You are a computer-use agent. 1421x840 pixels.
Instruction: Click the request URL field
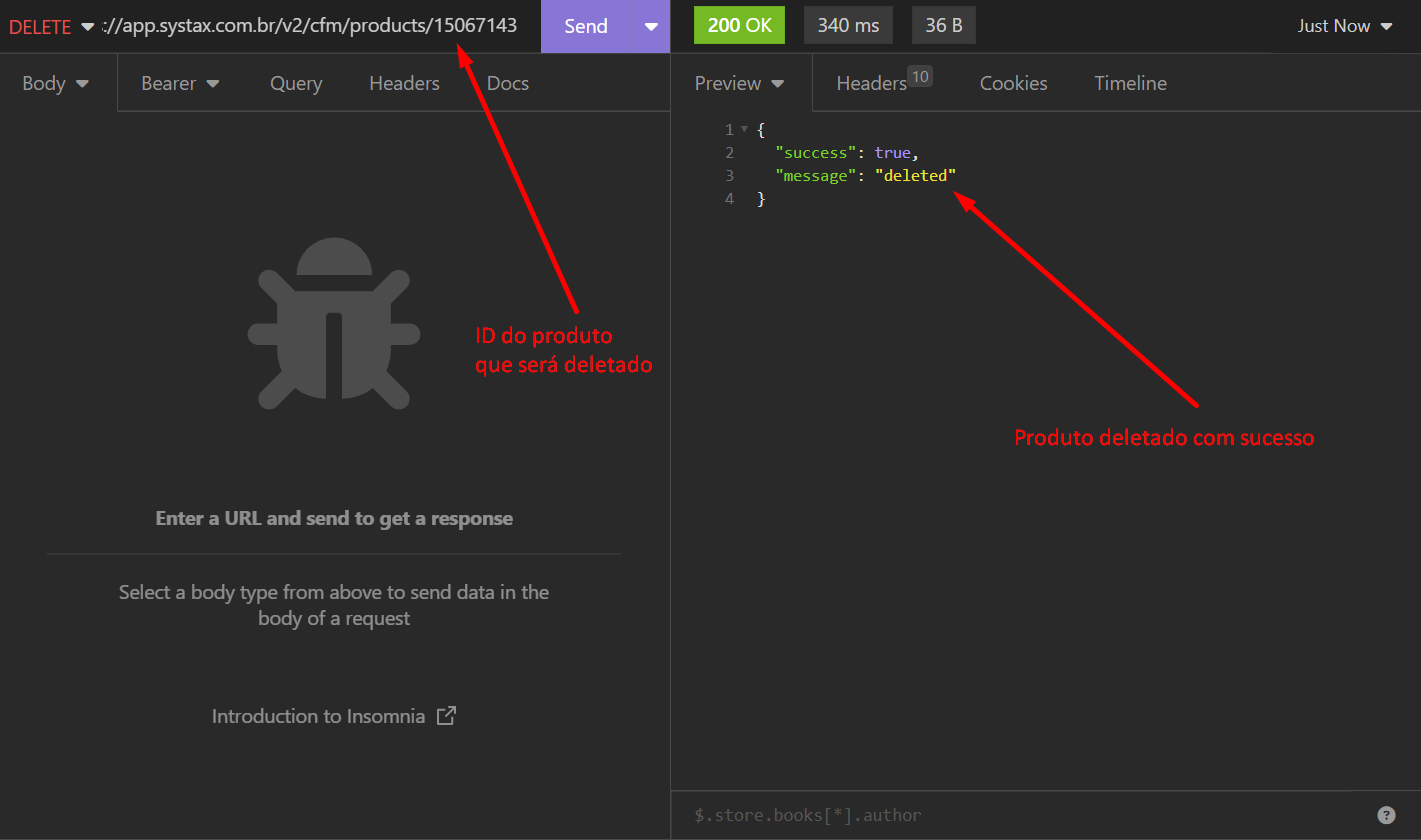pos(310,26)
